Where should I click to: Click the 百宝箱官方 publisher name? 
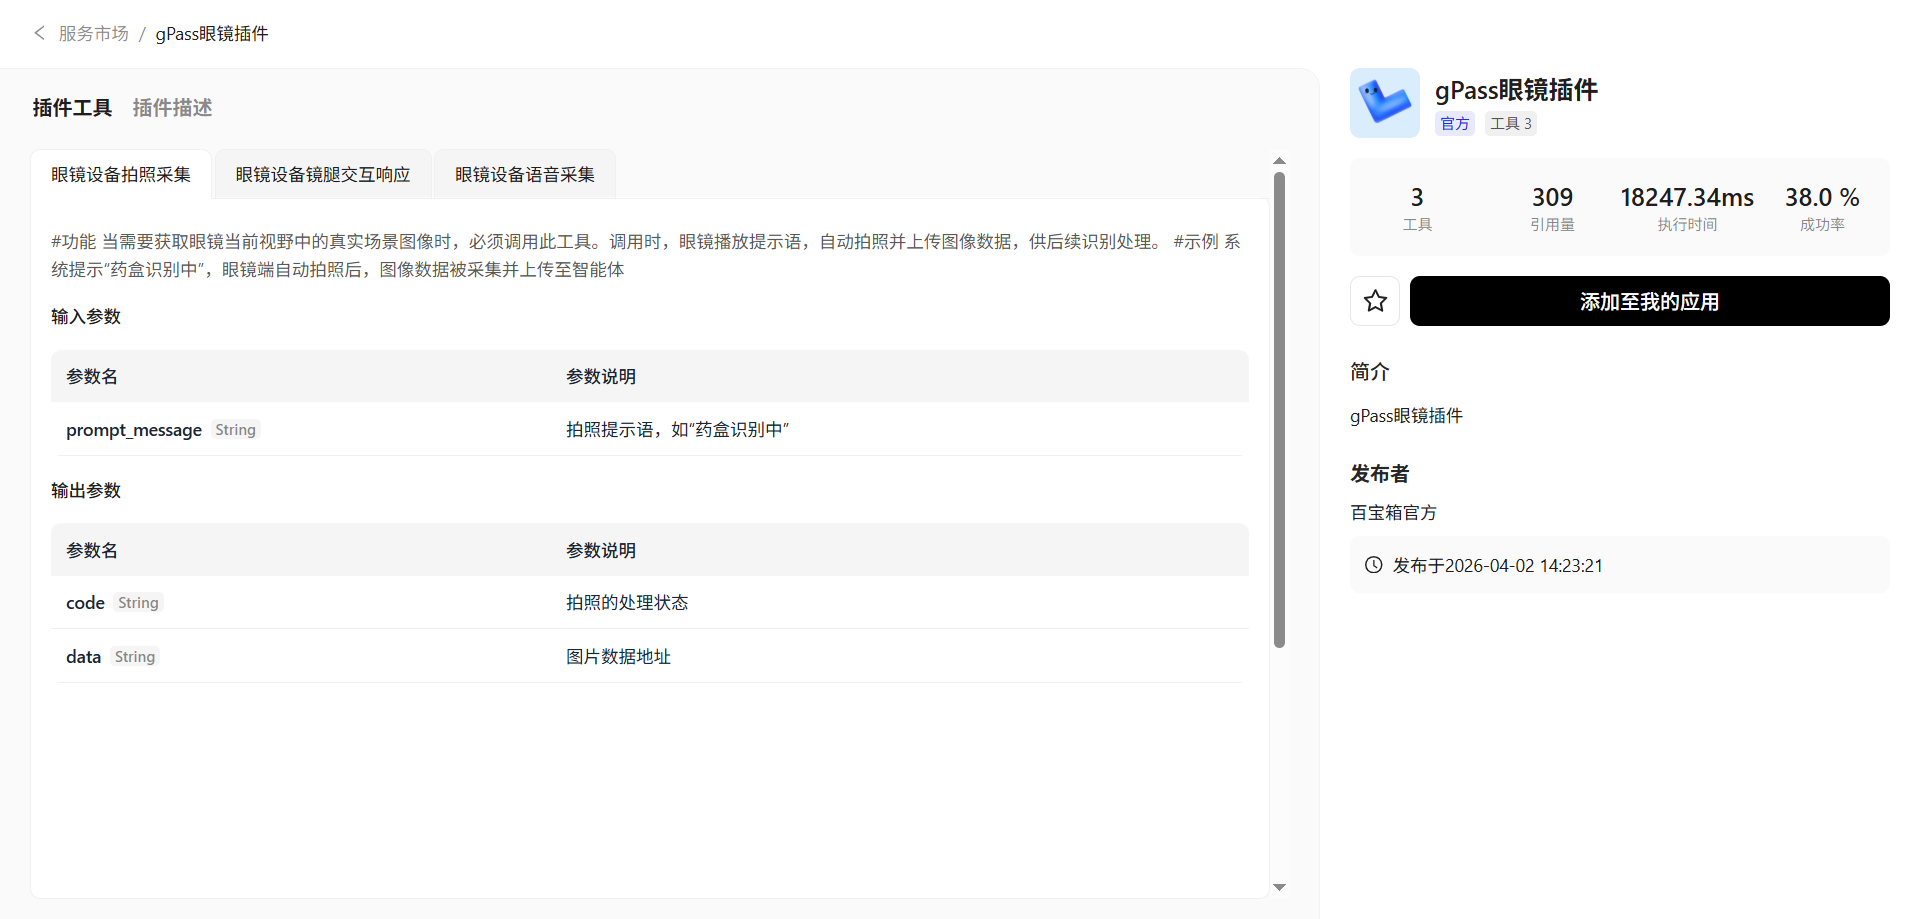tap(1393, 512)
